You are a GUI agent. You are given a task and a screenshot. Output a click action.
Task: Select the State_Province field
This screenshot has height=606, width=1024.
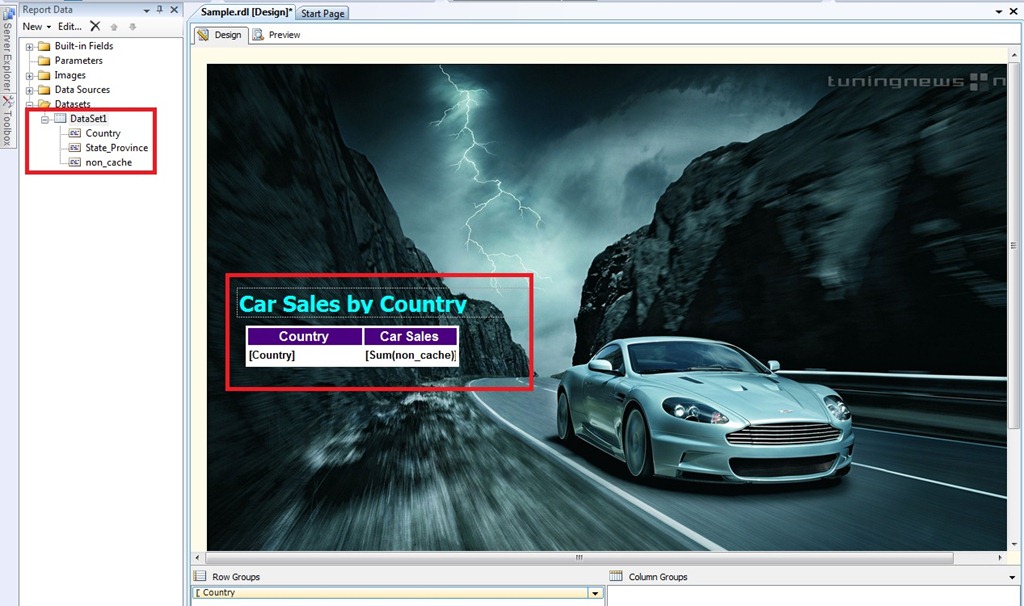tap(117, 148)
